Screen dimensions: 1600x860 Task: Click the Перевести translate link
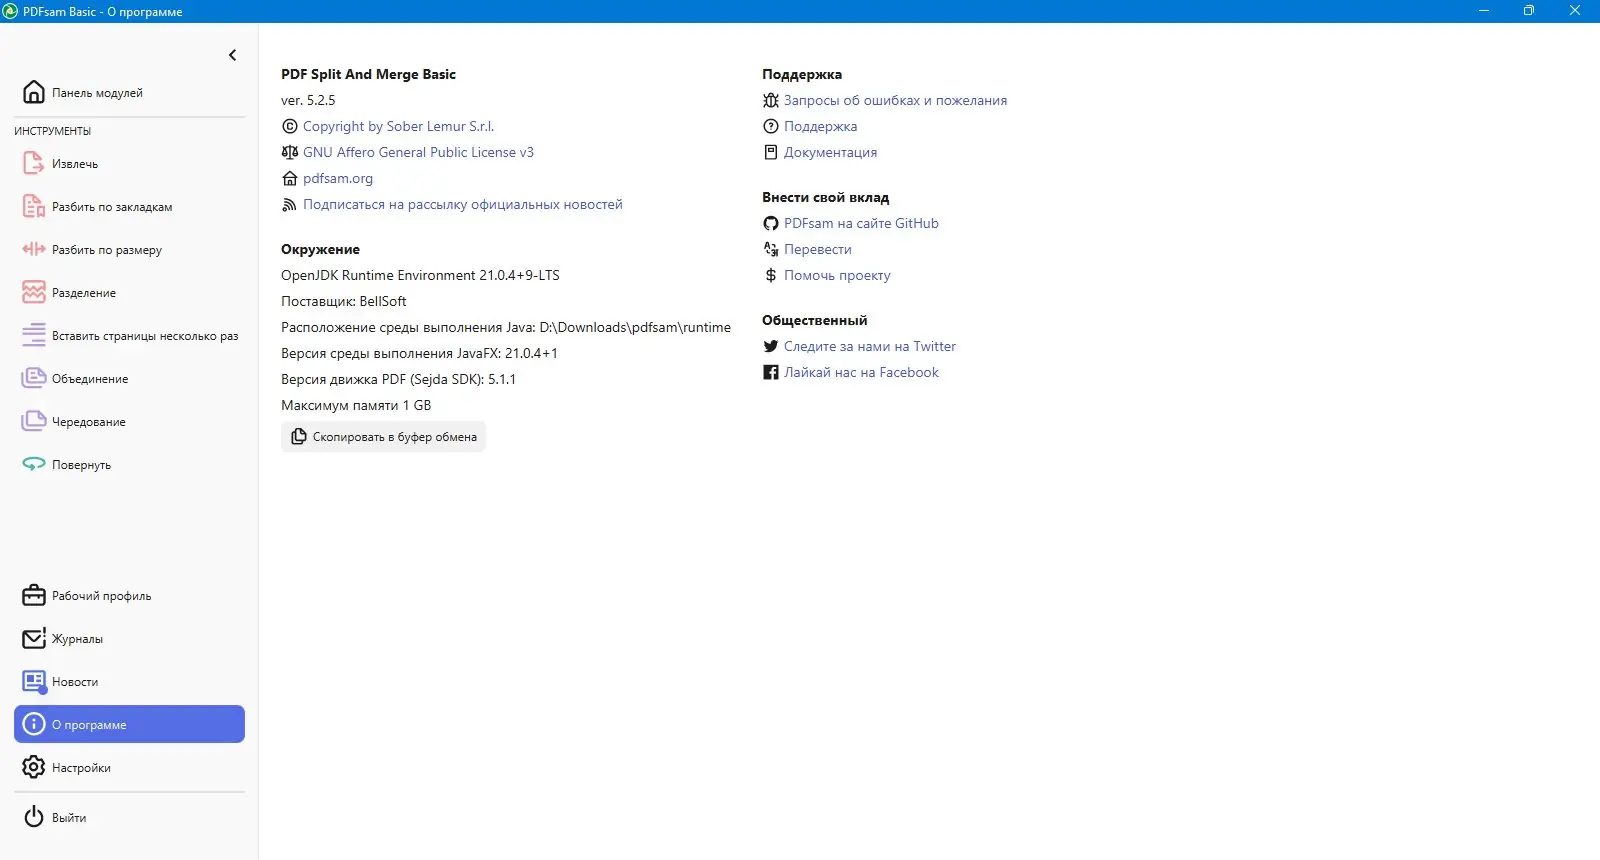(x=818, y=249)
